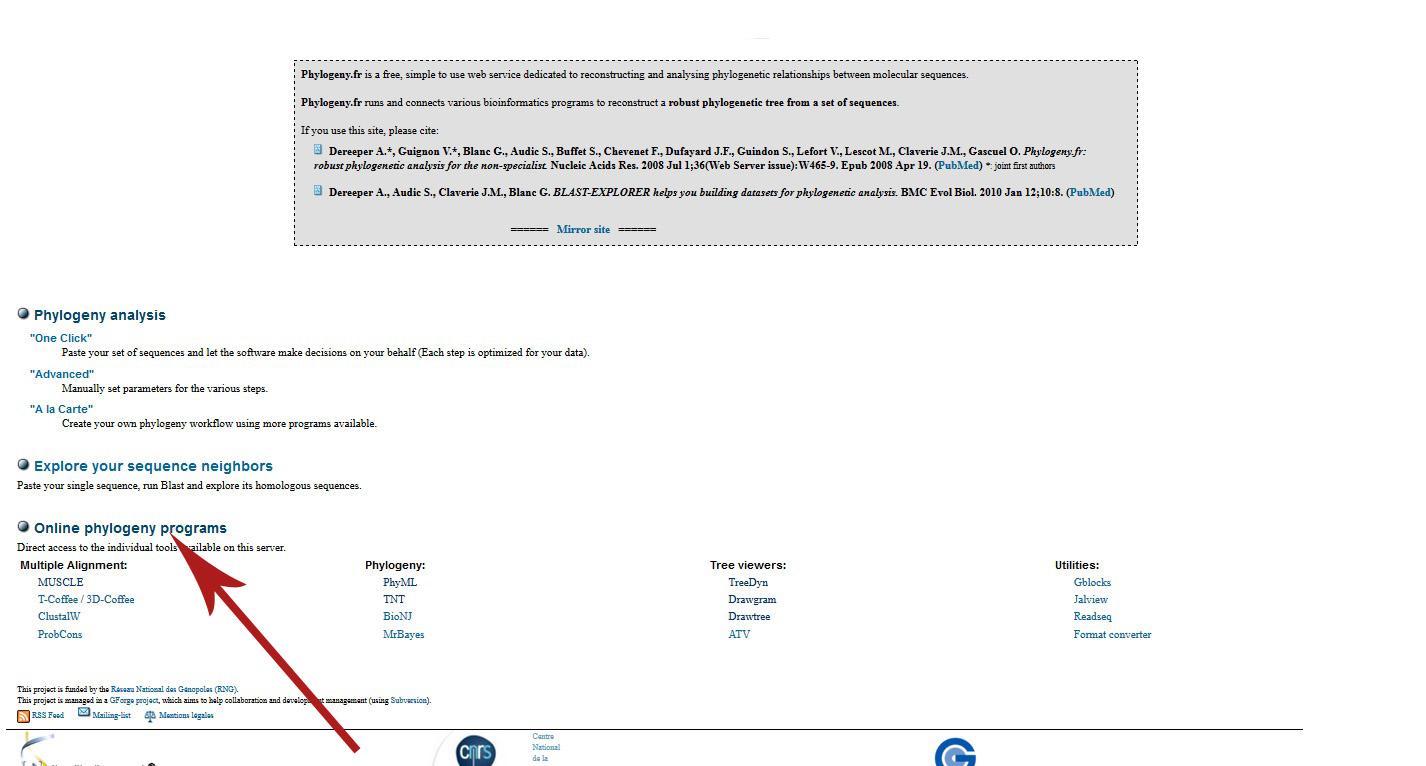Image resolution: width=1426 pixels, height=766 pixels.
Task: Open the Format converter utility
Action: click(x=1112, y=634)
